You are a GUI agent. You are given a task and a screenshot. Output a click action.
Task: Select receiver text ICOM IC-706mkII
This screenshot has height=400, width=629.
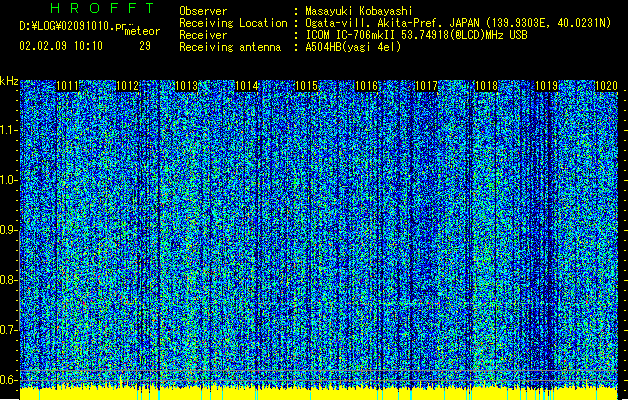[350, 35]
